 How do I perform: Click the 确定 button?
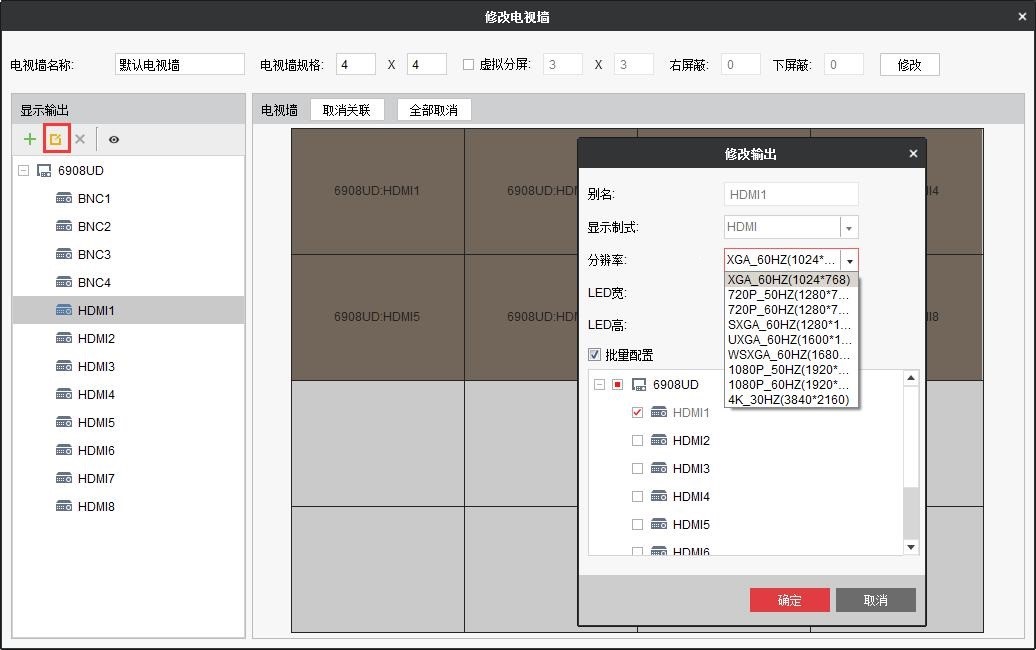(x=789, y=600)
